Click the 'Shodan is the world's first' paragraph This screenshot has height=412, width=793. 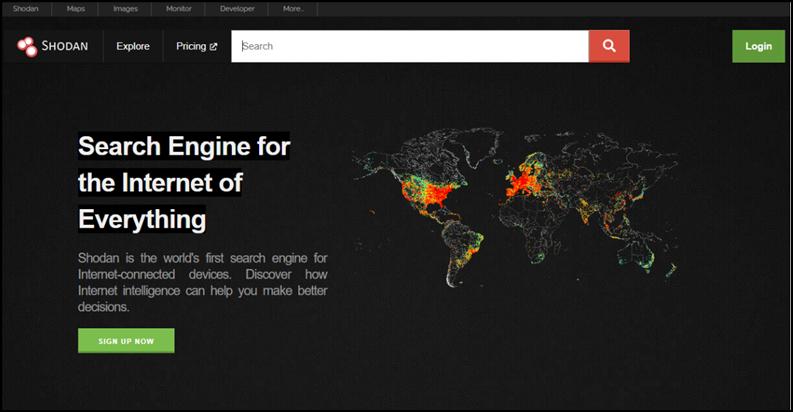(202, 282)
